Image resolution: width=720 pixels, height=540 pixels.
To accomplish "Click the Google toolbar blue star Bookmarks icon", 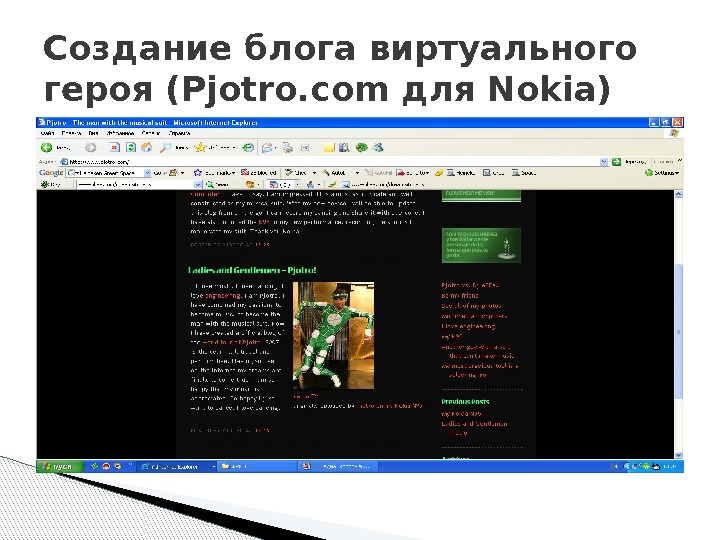I will coord(198,173).
